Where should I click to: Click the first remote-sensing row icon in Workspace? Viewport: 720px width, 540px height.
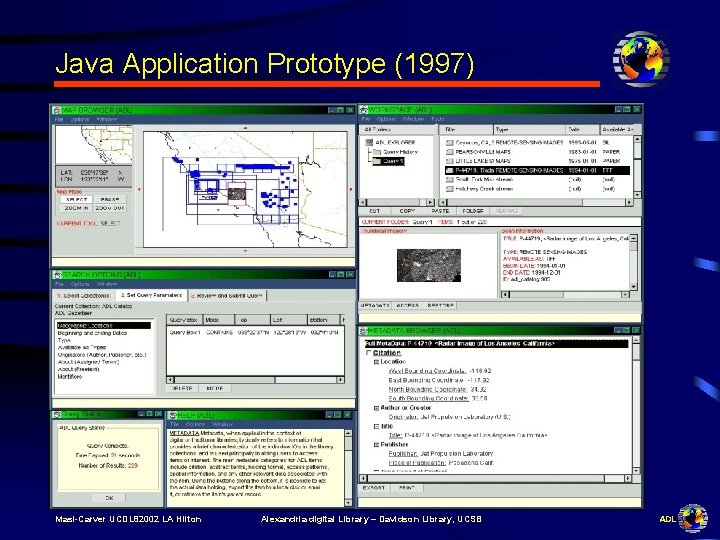click(450, 143)
